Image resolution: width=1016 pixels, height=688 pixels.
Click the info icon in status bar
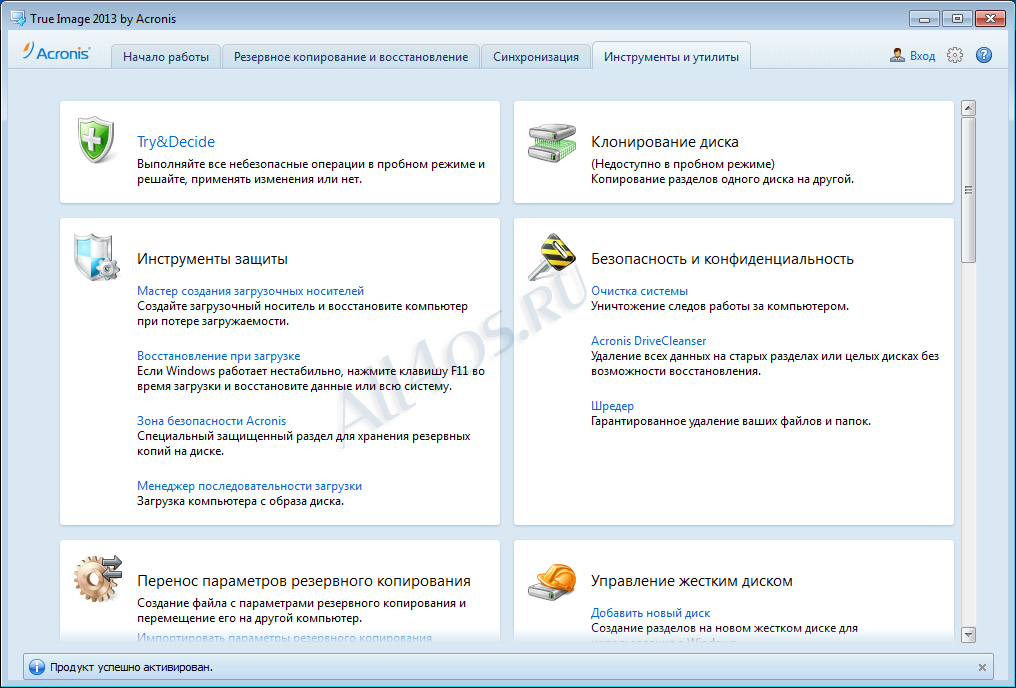pos(37,667)
